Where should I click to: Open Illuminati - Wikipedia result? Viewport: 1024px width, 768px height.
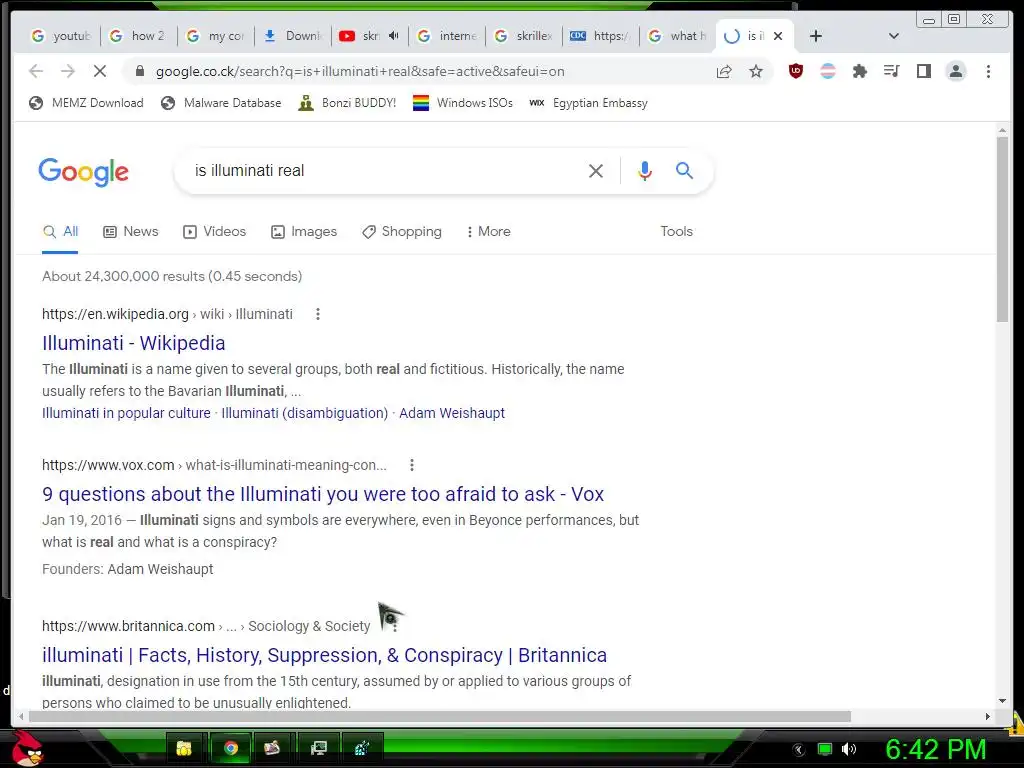pos(134,343)
